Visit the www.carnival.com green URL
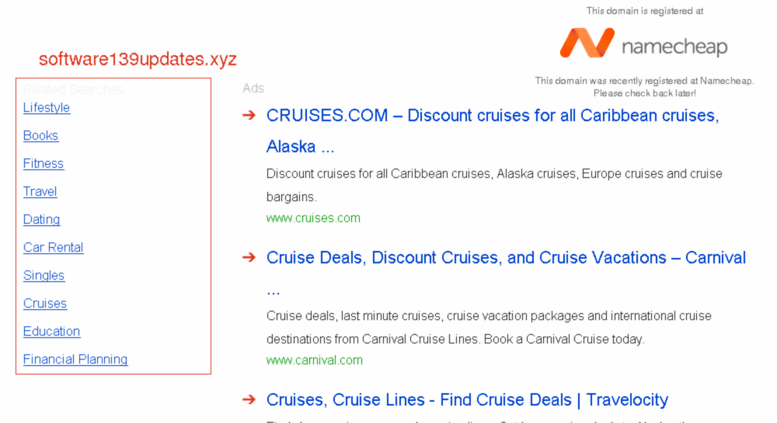Screen dimensions: 777x423 (314, 360)
